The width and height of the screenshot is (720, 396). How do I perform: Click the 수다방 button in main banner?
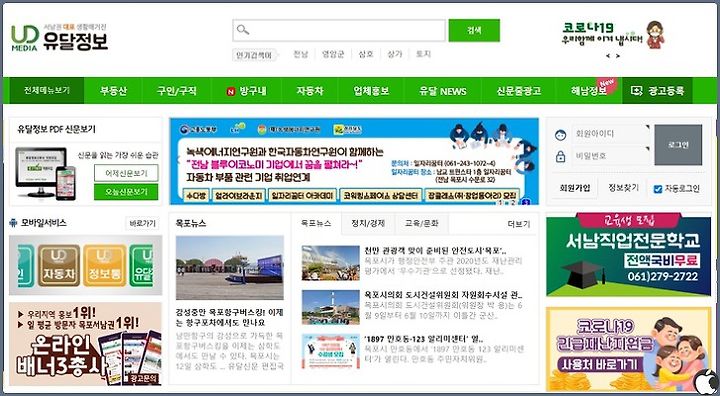[196, 196]
